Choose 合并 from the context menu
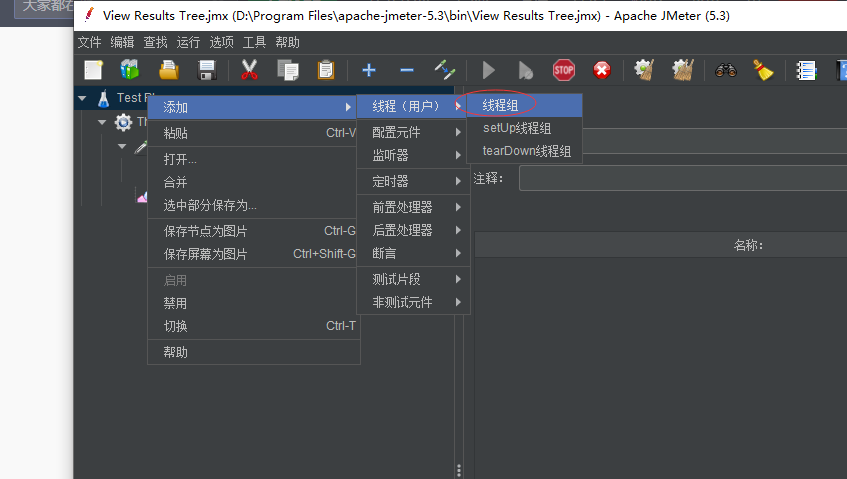Screen dimensions: 847x479 252,182
